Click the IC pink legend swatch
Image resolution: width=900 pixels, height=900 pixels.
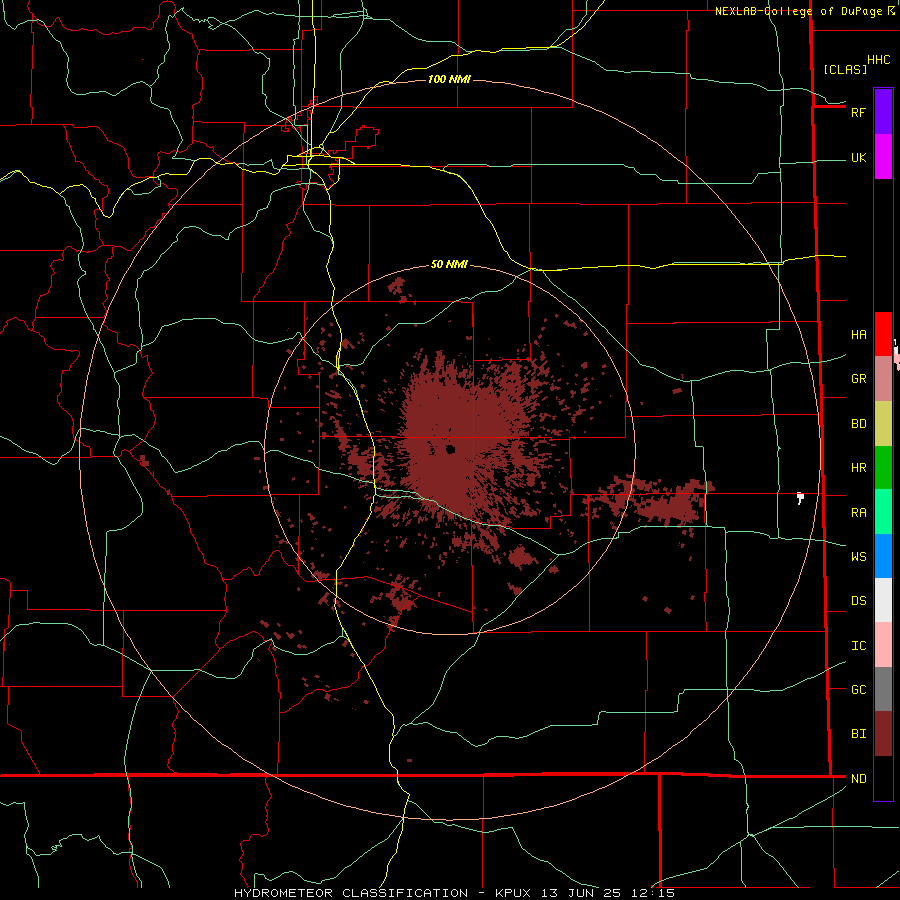pyautogui.click(x=883, y=645)
